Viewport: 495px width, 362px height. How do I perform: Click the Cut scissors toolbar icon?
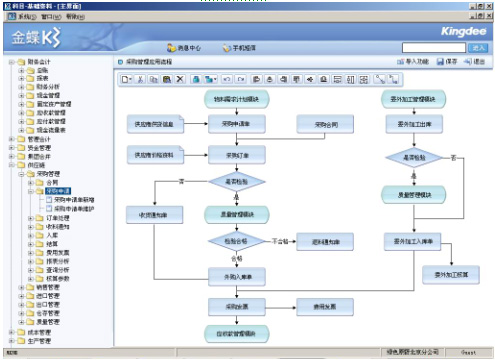tap(140, 79)
